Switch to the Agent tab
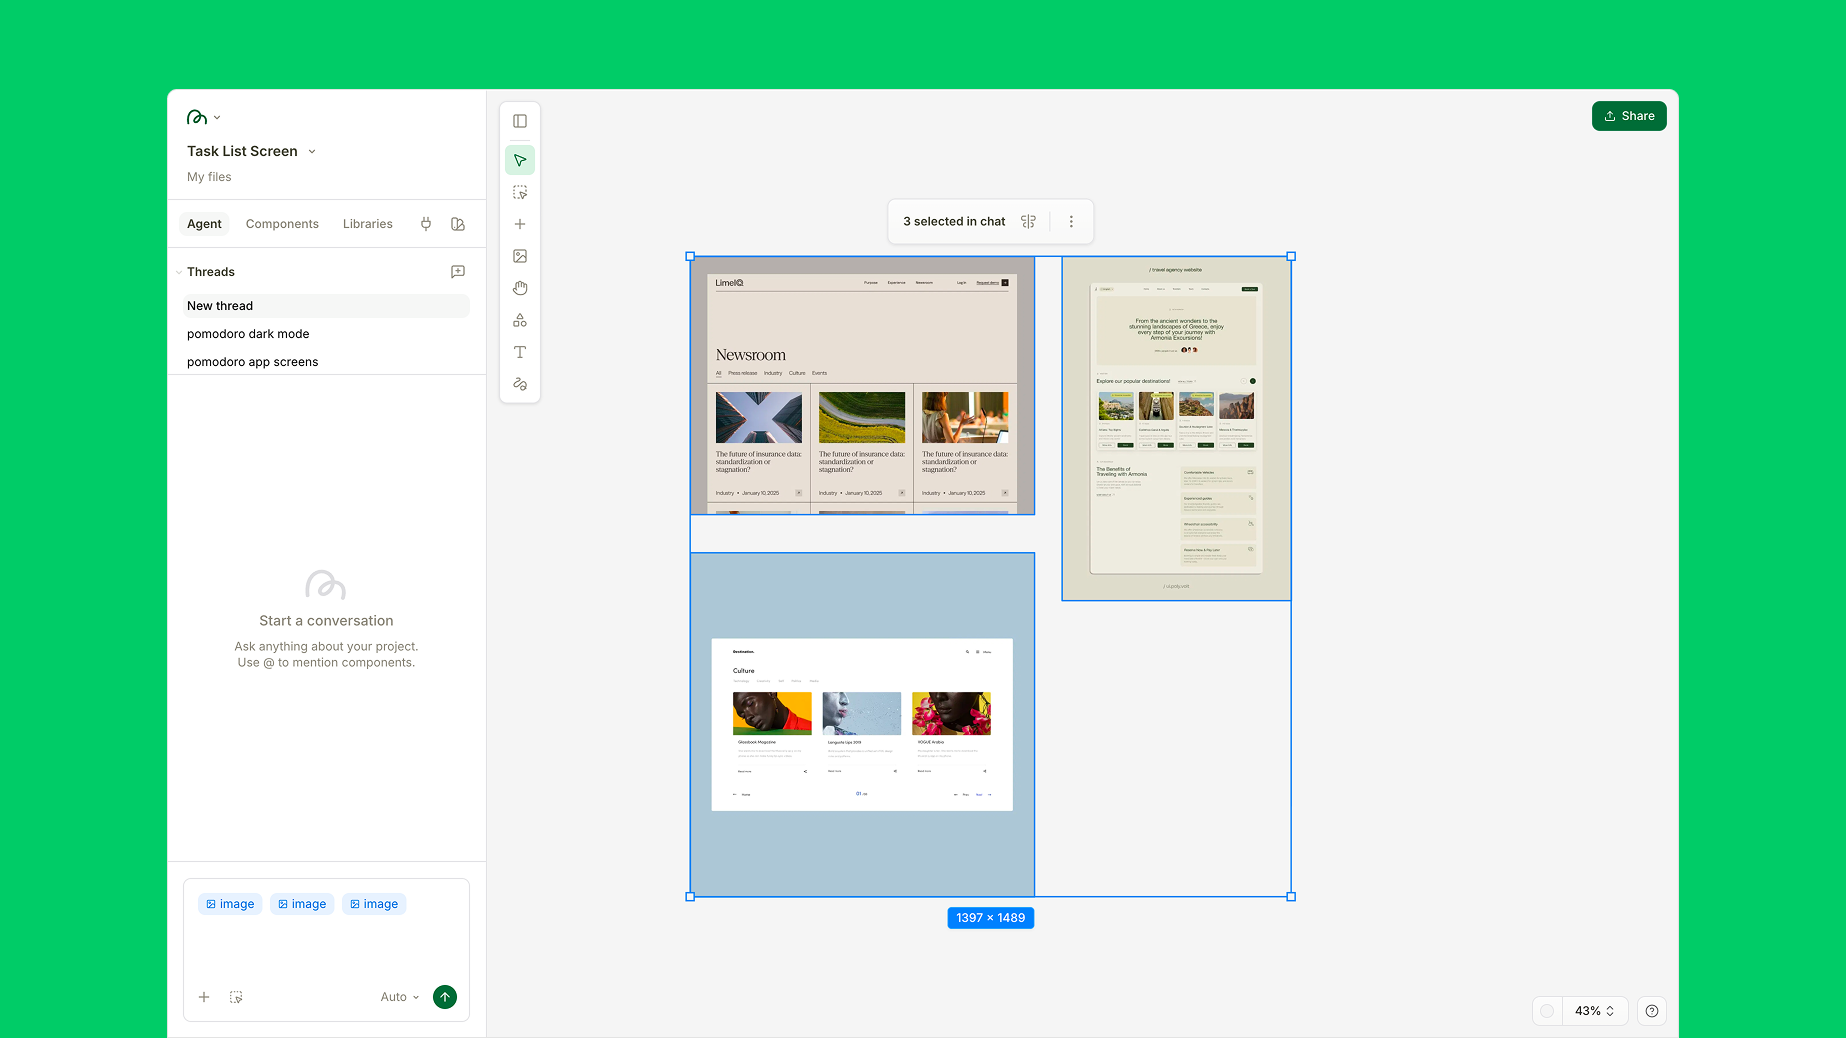The height and width of the screenshot is (1038, 1846). (x=204, y=224)
